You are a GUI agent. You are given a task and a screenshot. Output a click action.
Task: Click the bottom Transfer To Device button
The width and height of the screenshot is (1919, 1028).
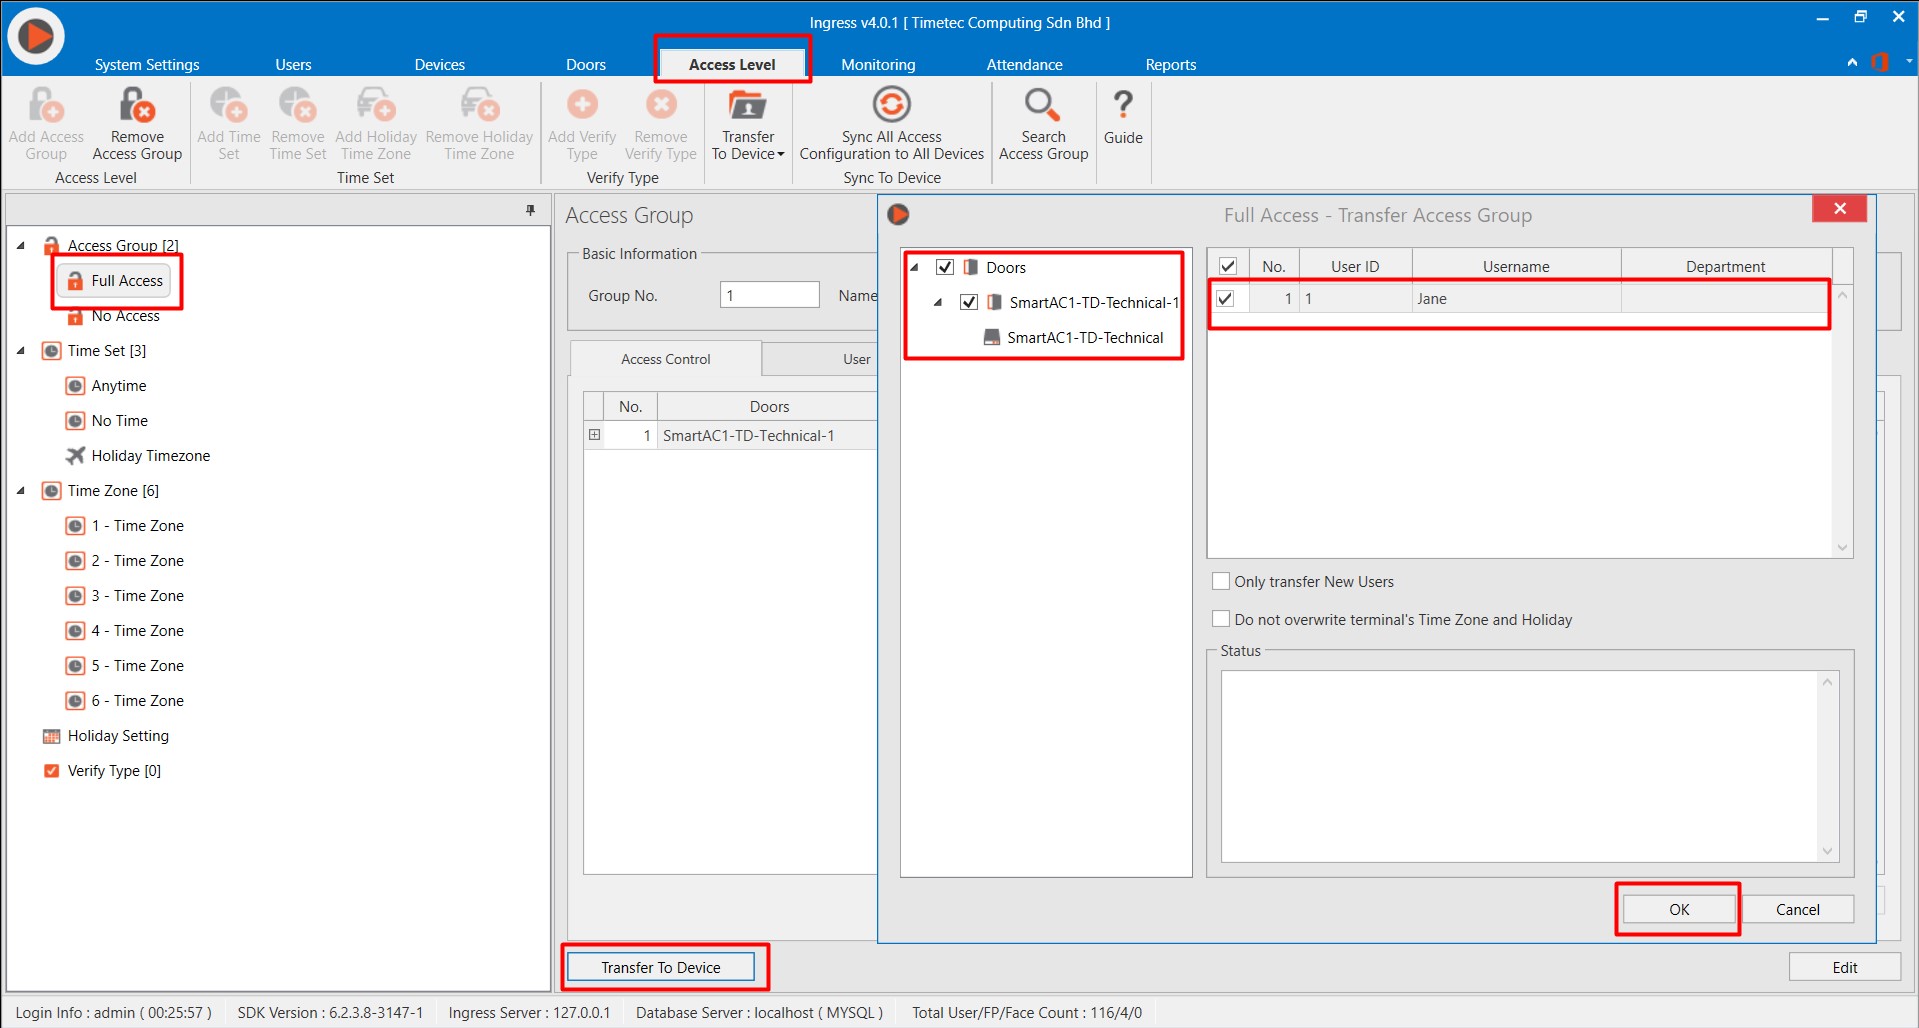[x=661, y=967]
